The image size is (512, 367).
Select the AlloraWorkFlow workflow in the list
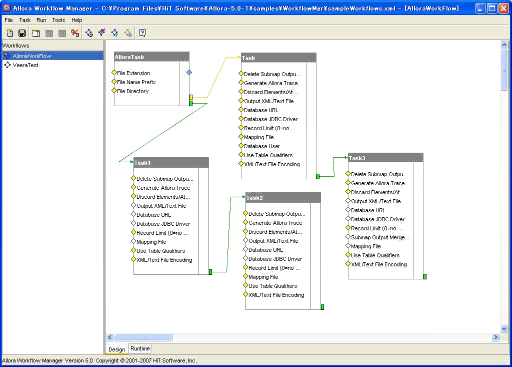53,56
